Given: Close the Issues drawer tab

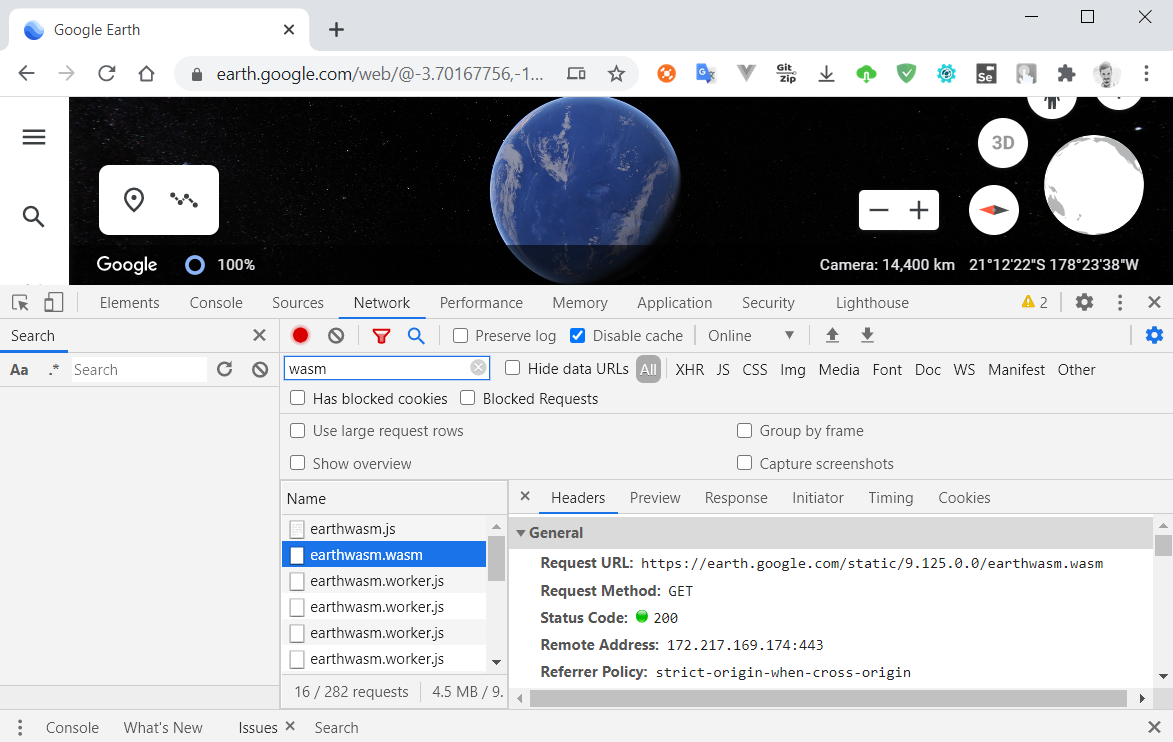Looking at the screenshot, I should [x=290, y=726].
